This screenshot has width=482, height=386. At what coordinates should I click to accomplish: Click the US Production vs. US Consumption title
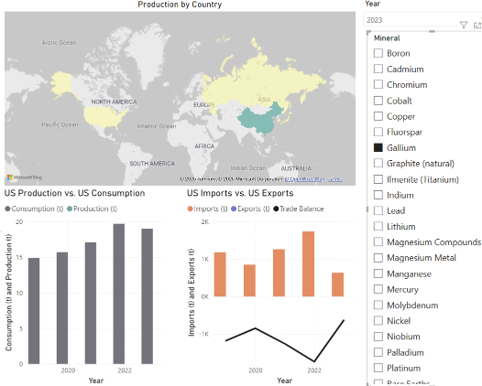pyautogui.click(x=75, y=193)
